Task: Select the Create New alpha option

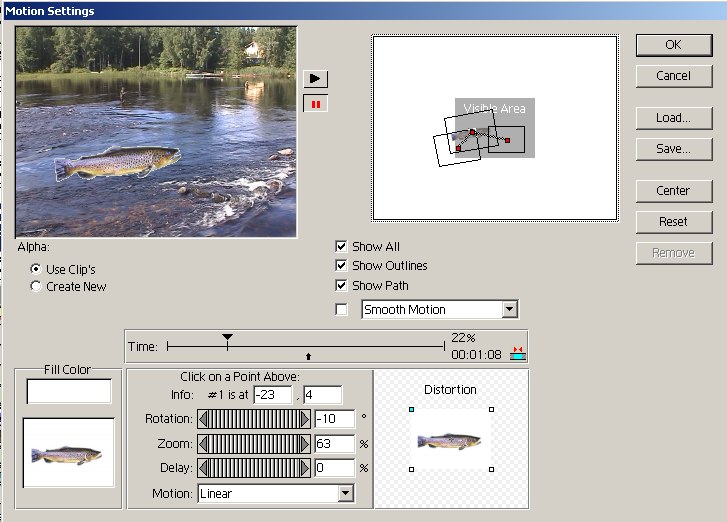Action: pos(36,286)
